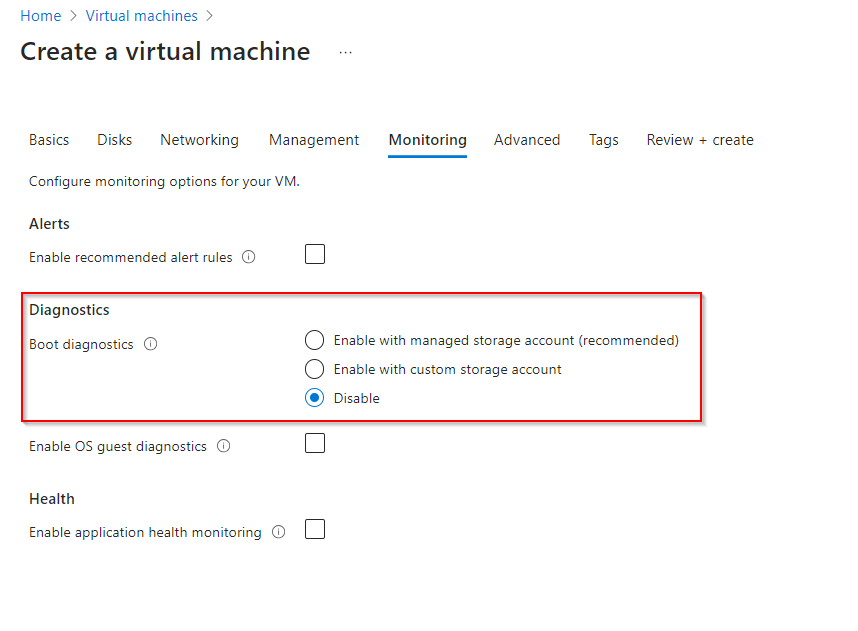Go to Review + create tab
Viewport: 858px width, 631px height.
pyautogui.click(x=700, y=140)
